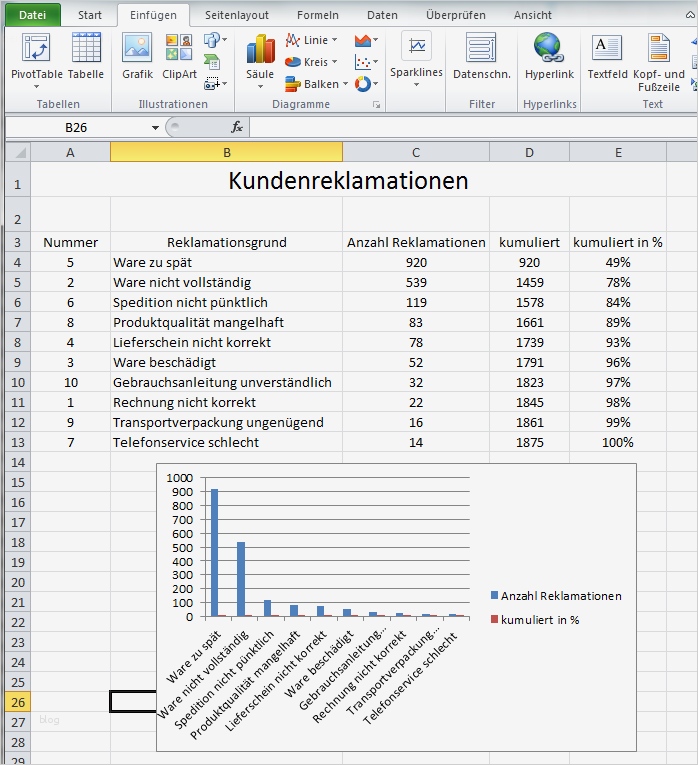Select the cell Ware nicht vollständig
The width and height of the screenshot is (698, 765).
click(226, 282)
